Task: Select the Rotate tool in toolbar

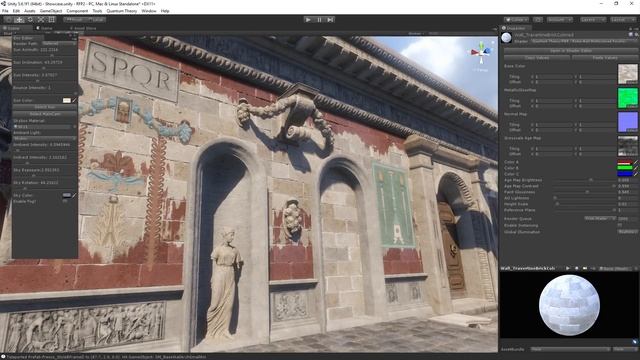Action: tap(30, 20)
